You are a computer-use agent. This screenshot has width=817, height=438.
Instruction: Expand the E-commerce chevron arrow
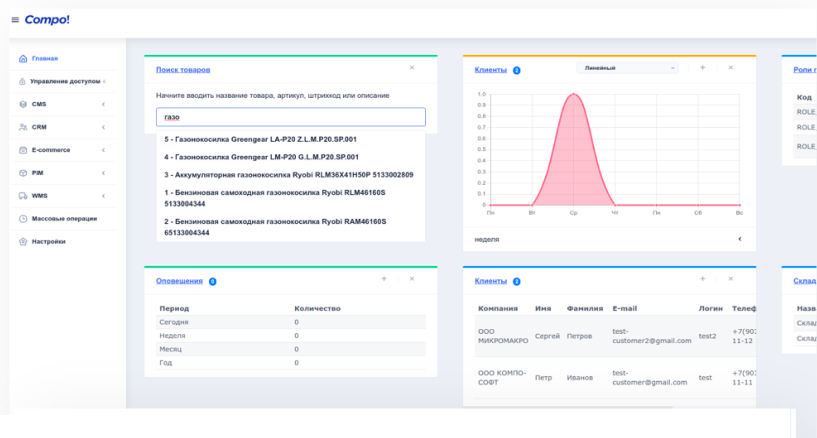pos(103,150)
